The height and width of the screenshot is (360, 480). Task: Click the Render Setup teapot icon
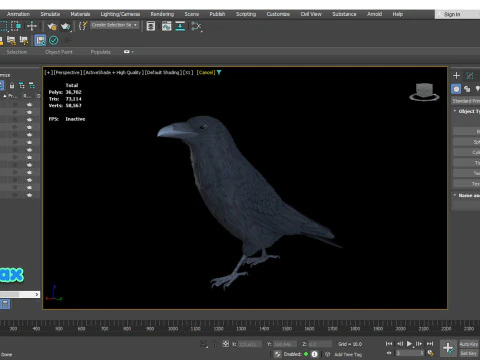(x=52, y=26)
